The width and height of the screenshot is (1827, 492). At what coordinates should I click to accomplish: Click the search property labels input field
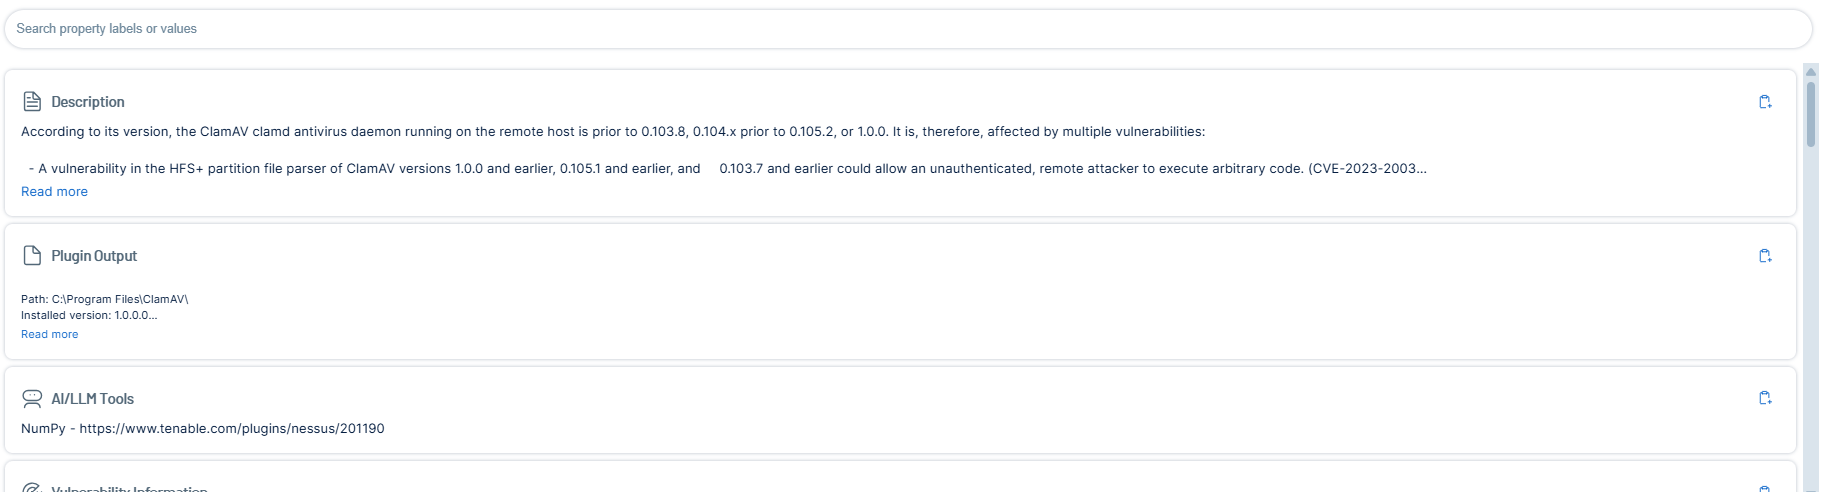pyautogui.click(x=908, y=29)
